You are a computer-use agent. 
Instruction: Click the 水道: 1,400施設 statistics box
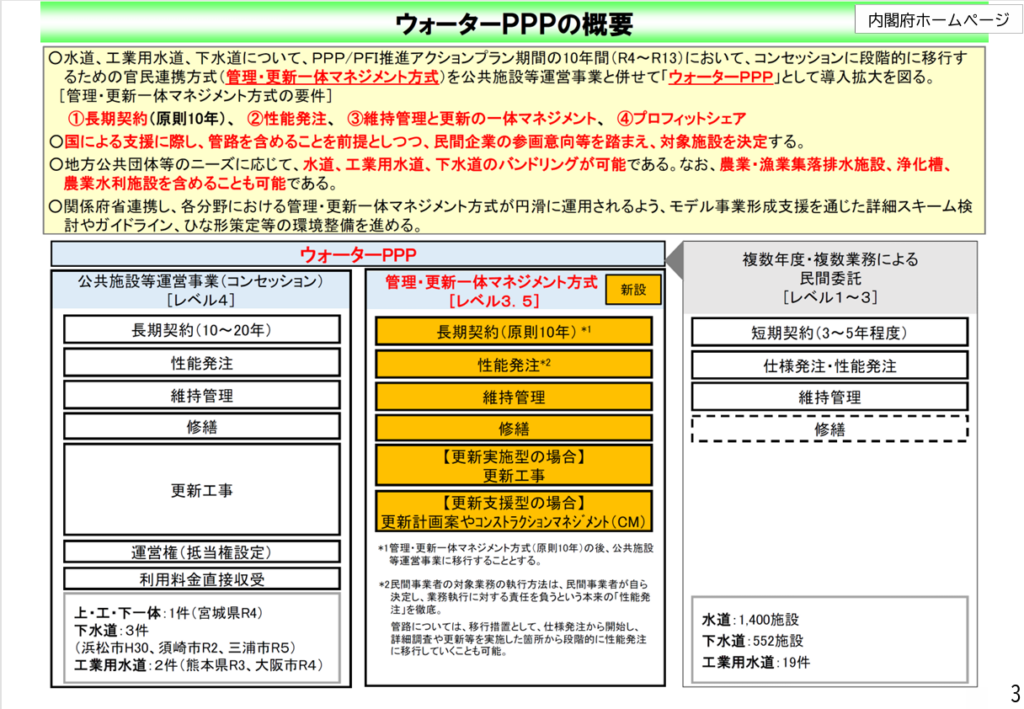(x=829, y=641)
